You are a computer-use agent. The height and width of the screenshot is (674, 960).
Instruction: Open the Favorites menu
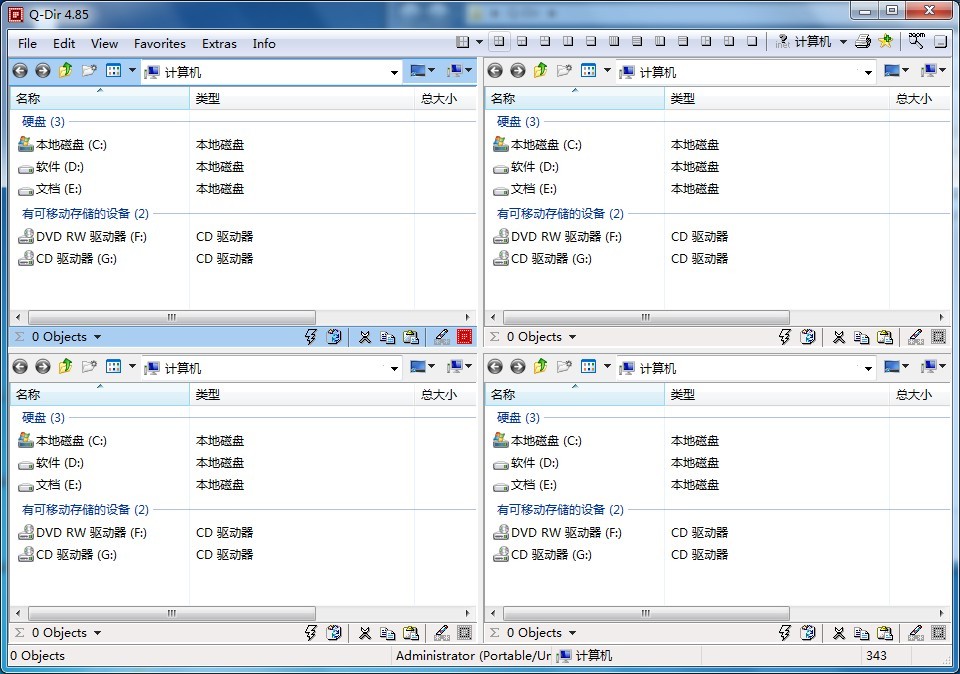160,43
